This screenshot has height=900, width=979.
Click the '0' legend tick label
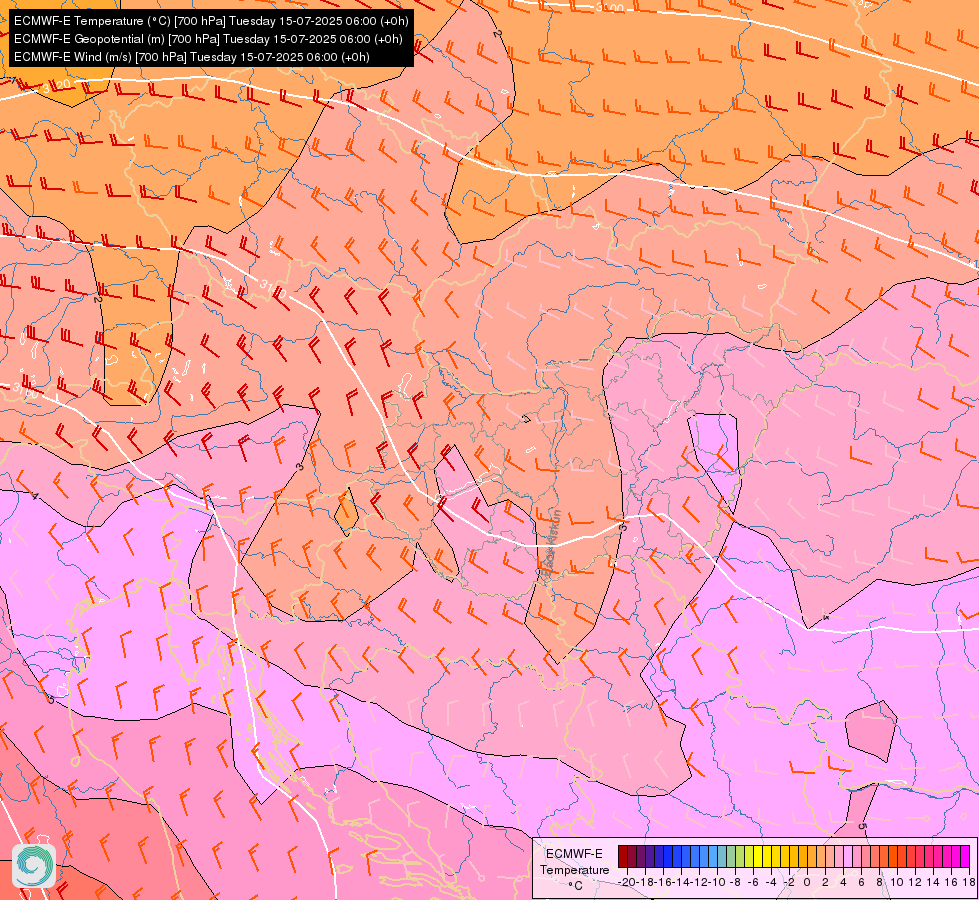(807, 883)
